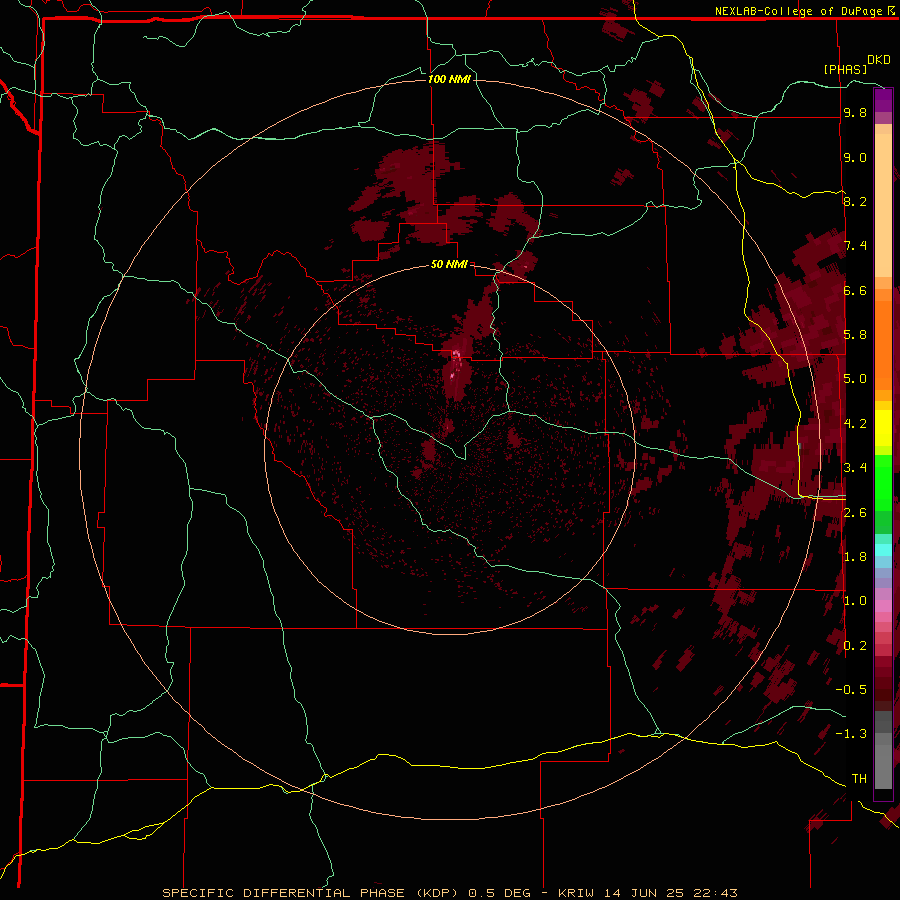
Task: Click the NEXLAB-College of DuPage title text
Action: tap(799, 11)
